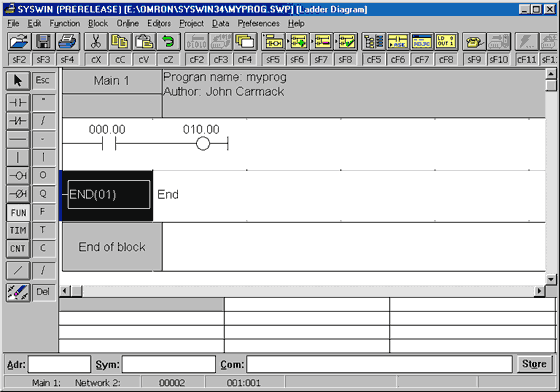Copy selection with the copy icon
Viewport: 560px width, 392px height.
click(120, 42)
